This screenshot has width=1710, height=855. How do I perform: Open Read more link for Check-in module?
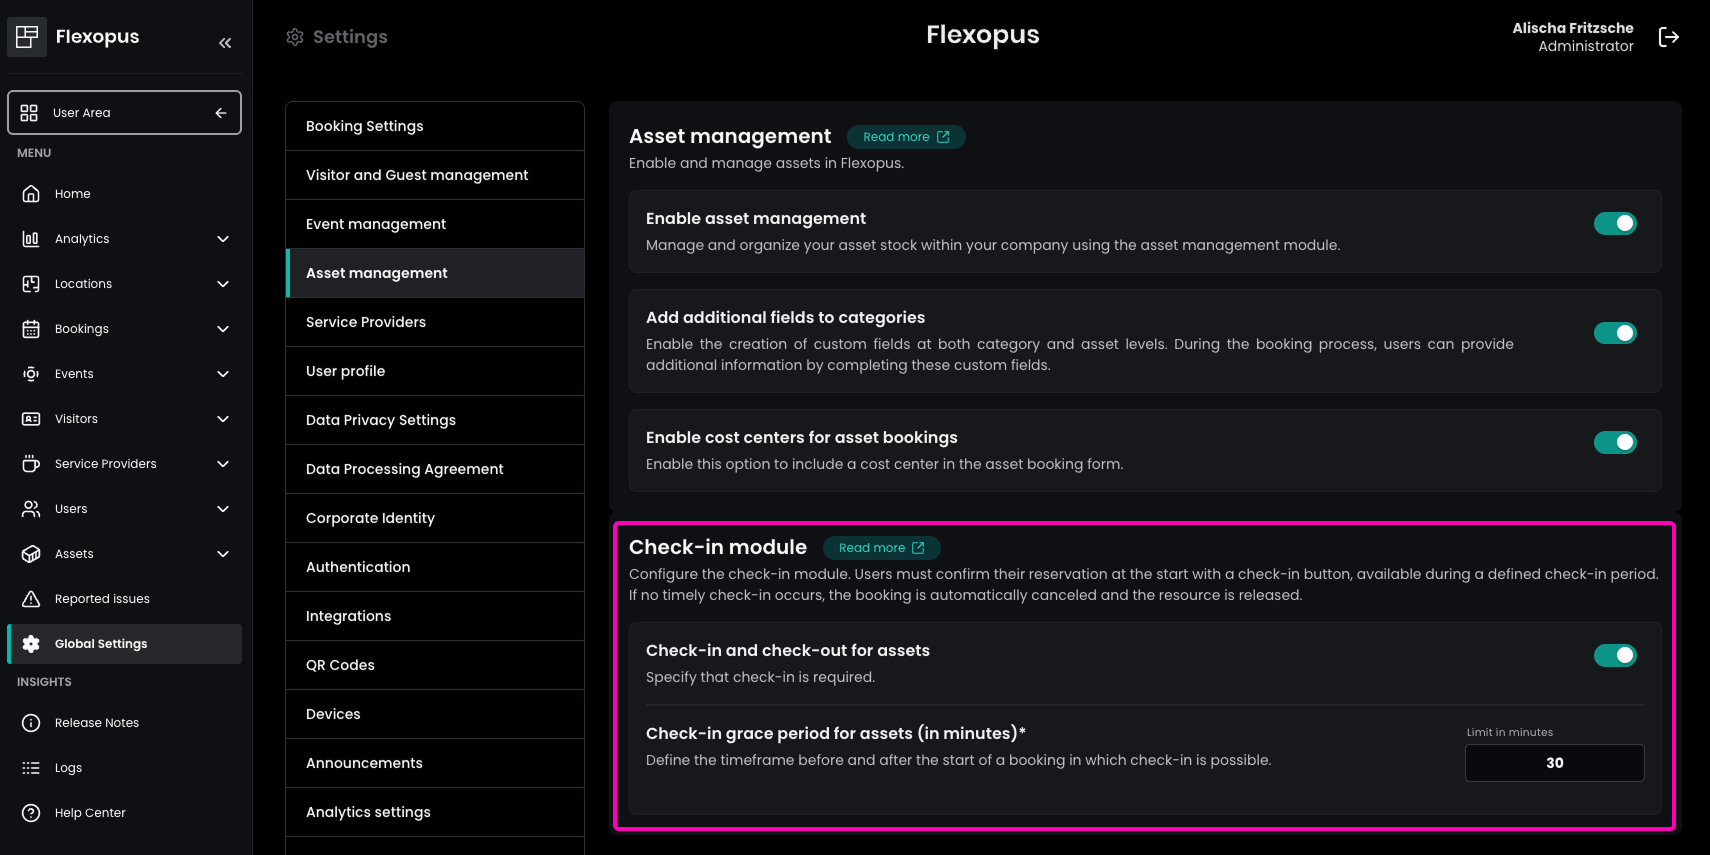point(881,548)
